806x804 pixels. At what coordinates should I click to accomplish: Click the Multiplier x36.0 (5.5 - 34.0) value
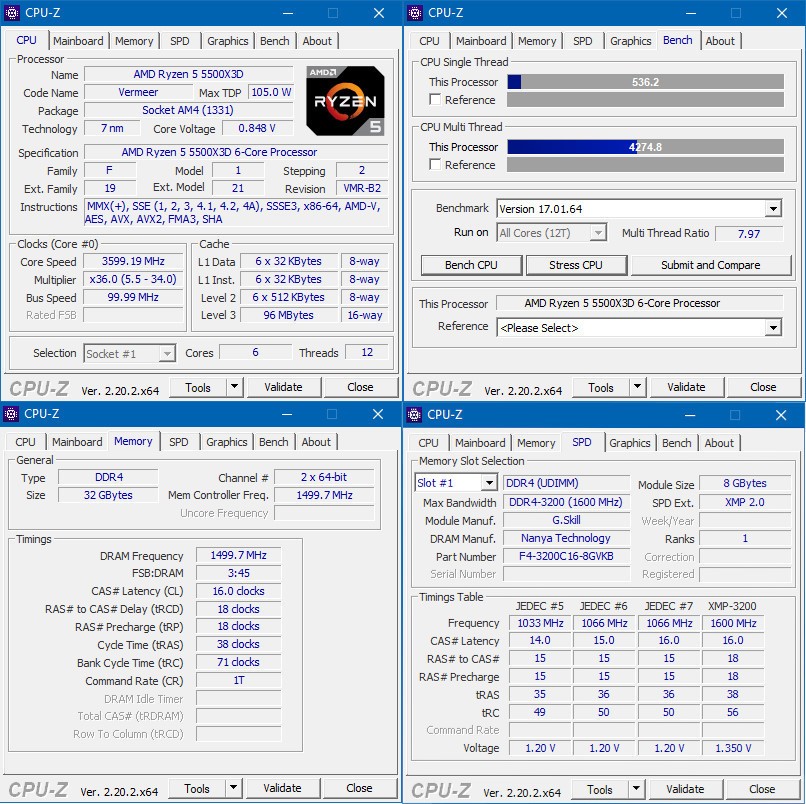click(133, 279)
